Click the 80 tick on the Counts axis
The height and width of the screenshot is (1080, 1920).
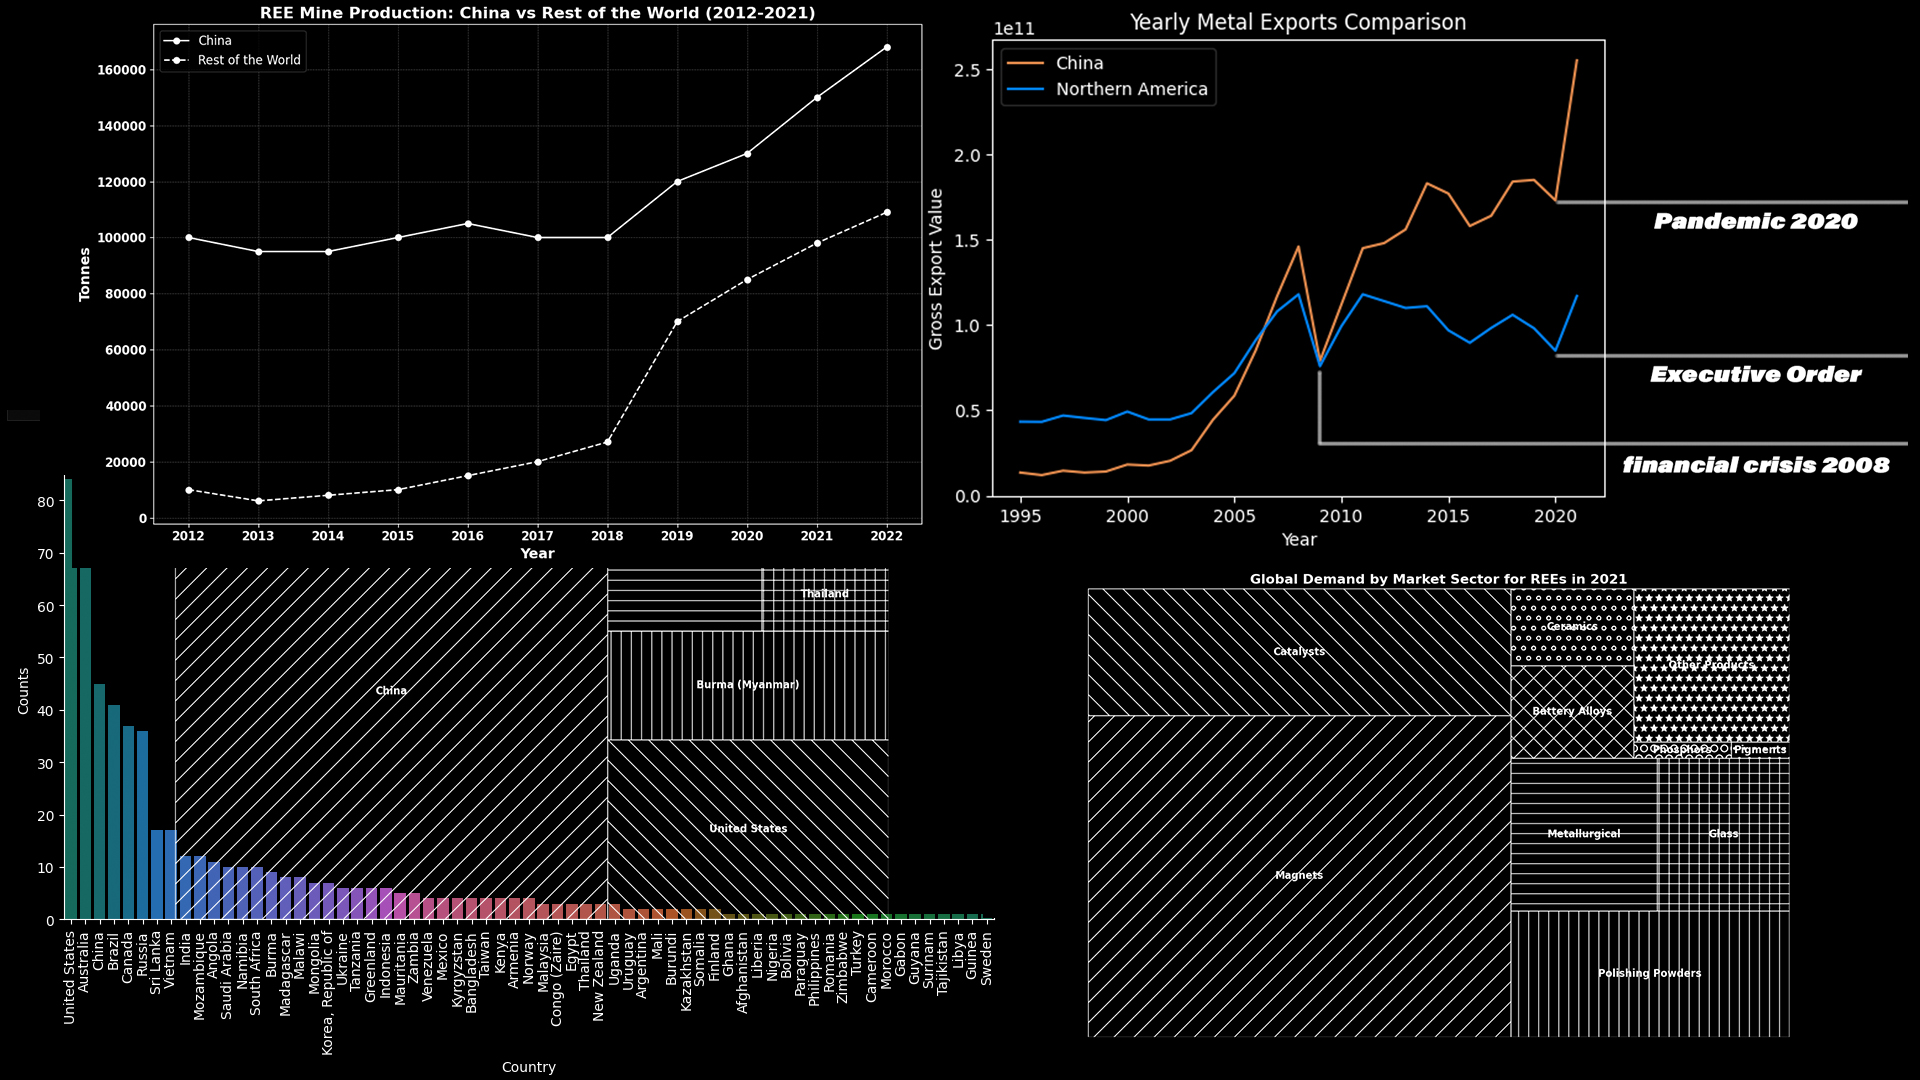point(46,502)
